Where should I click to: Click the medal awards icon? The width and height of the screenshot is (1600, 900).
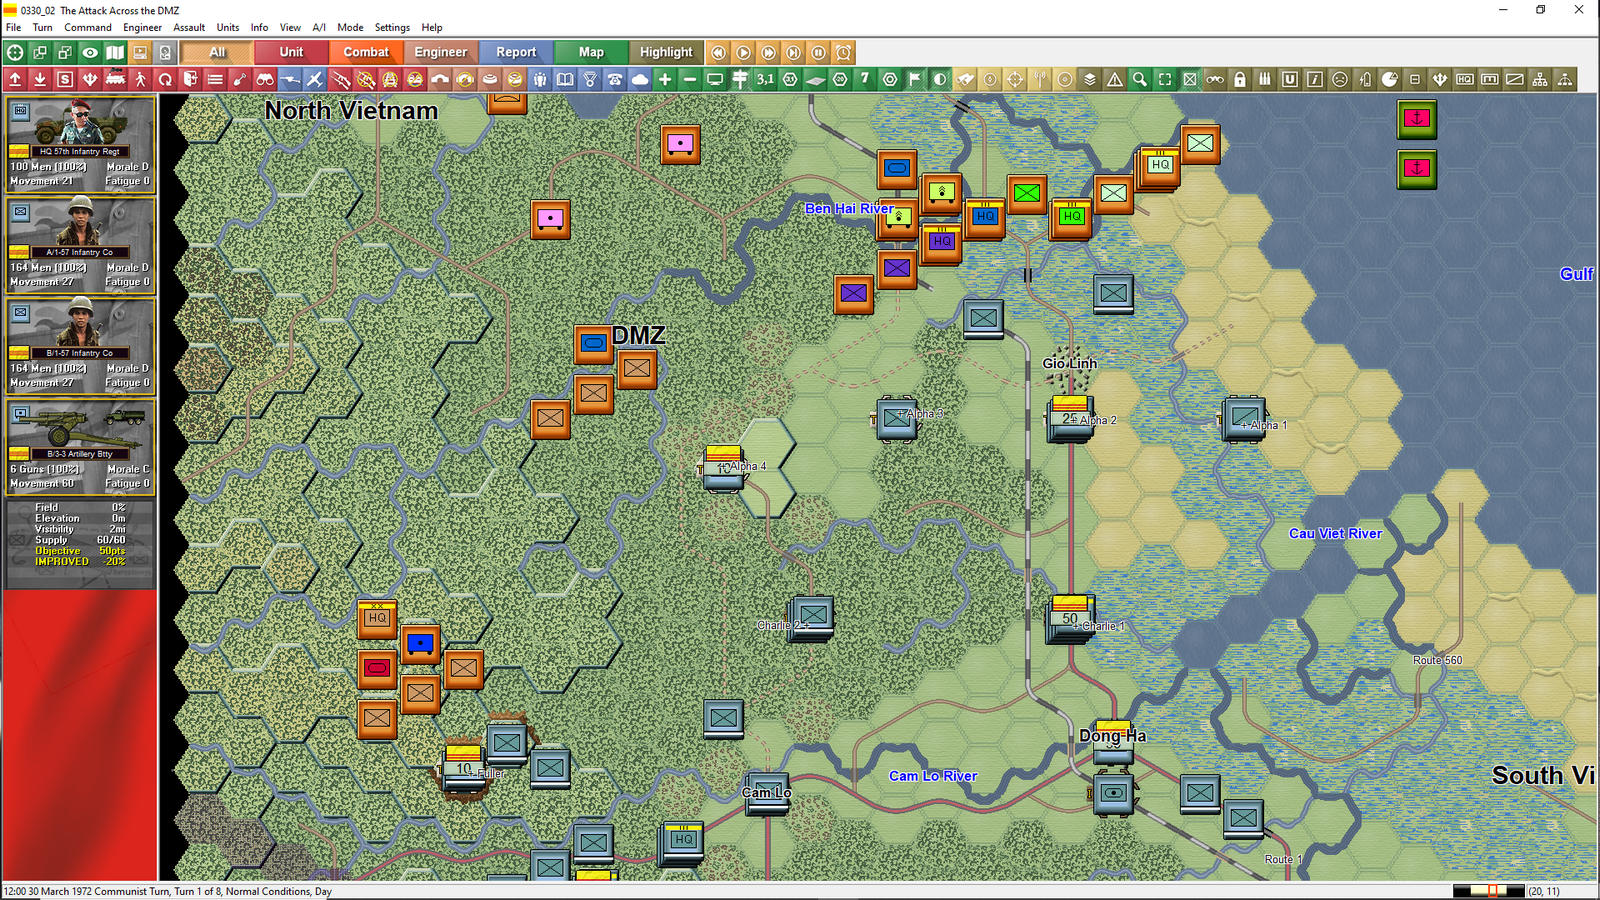point(590,79)
